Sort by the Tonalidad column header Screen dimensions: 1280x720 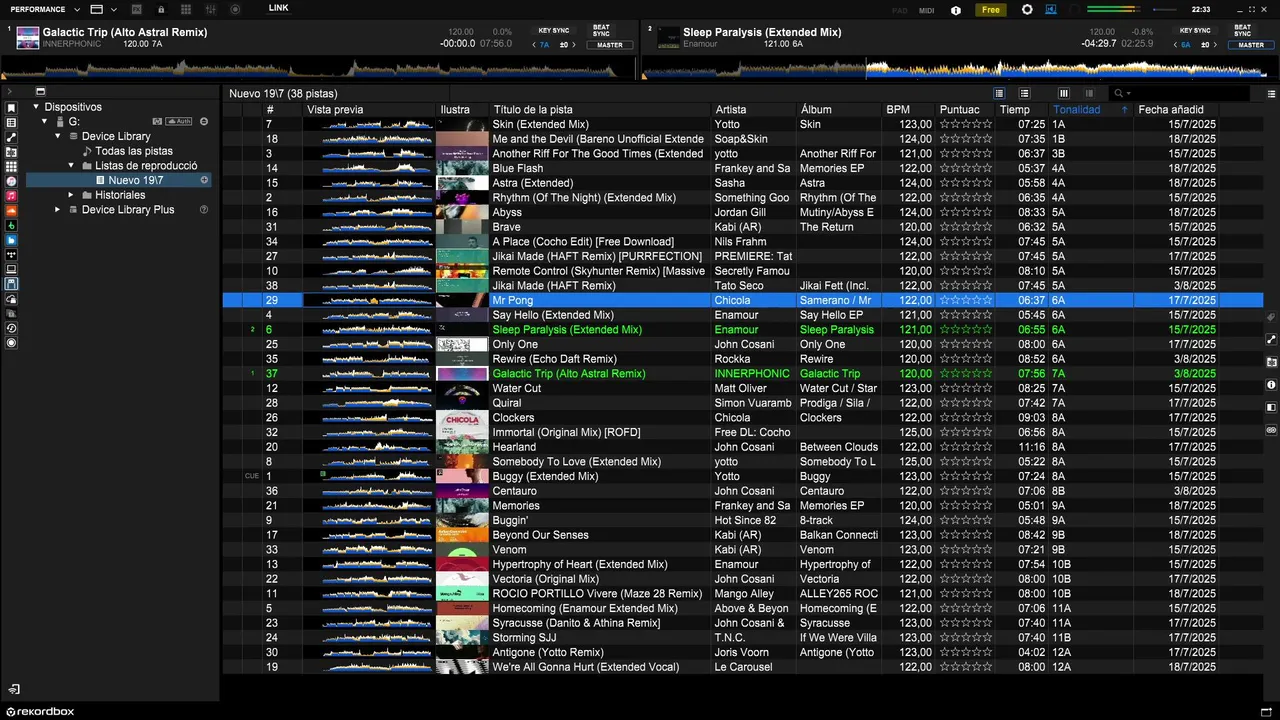[1090, 110]
